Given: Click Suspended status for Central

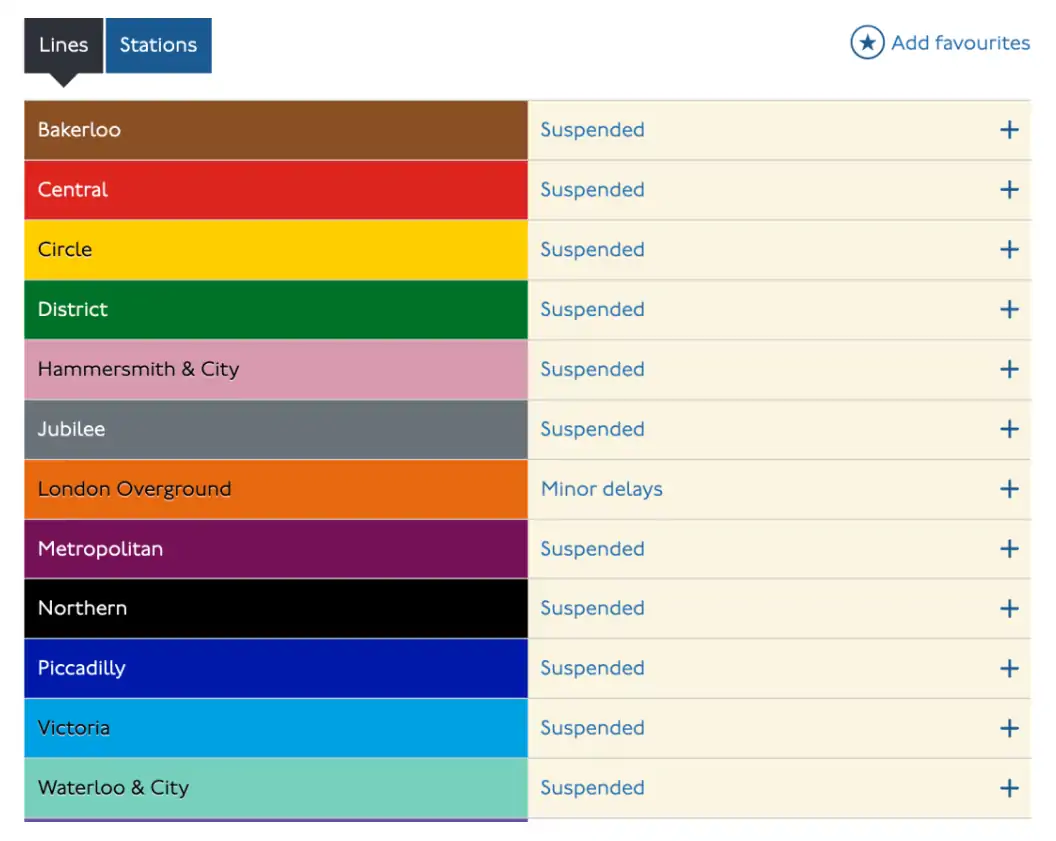Looking at the screenshot, I should click(x=592, y=190).
